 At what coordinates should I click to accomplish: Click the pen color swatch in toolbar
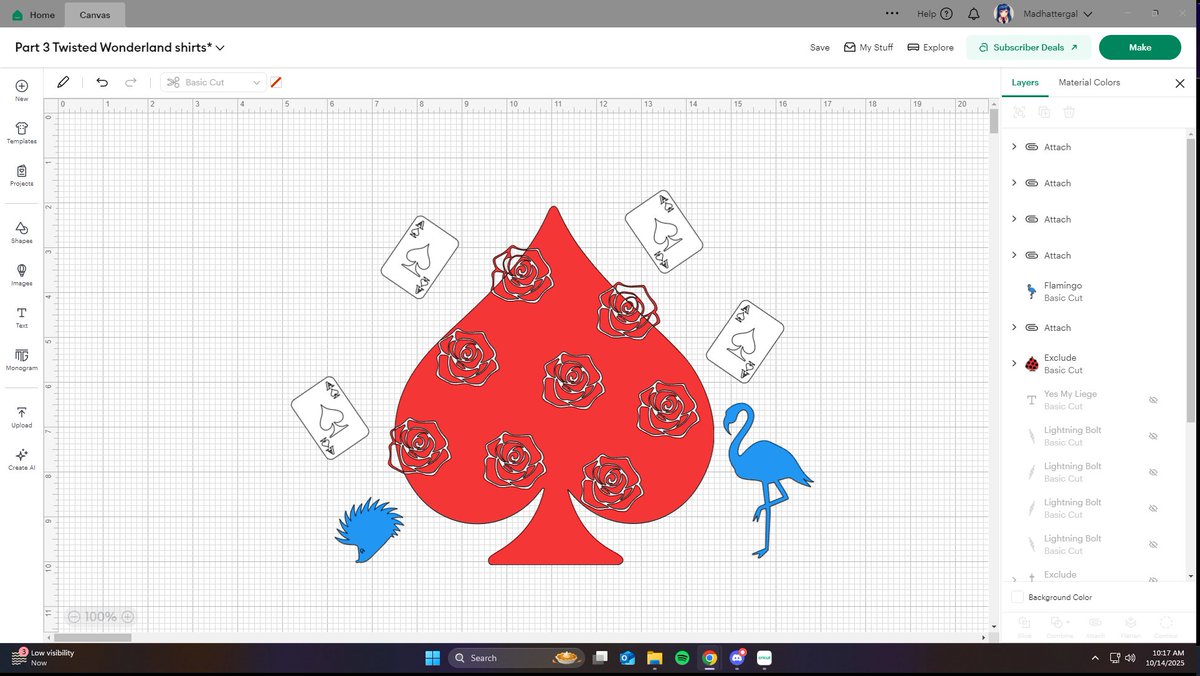(276, 82)
